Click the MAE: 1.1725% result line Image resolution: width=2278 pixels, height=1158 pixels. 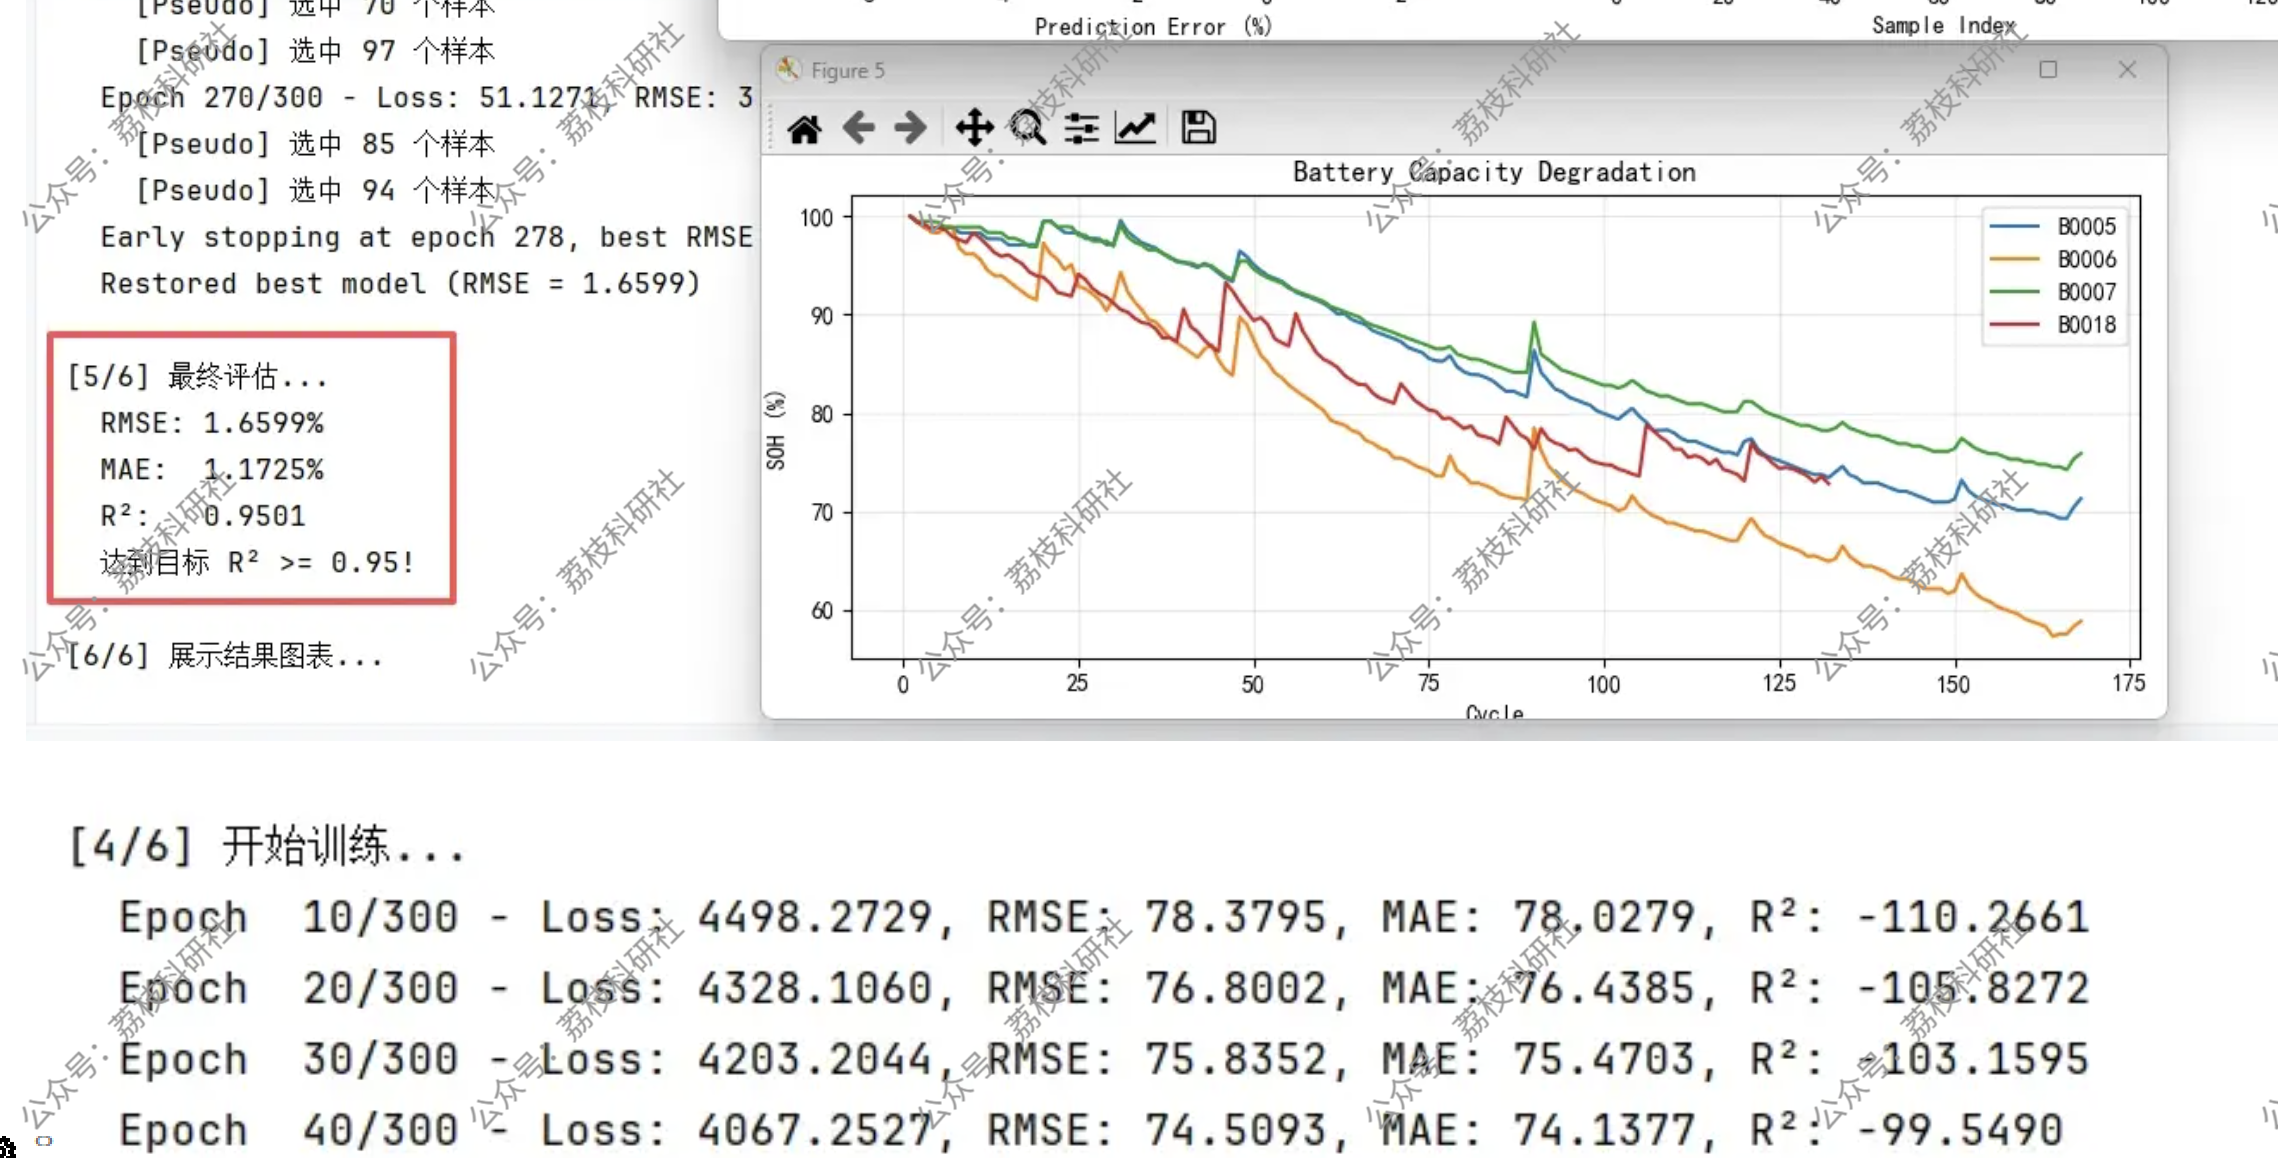(212, 469)
